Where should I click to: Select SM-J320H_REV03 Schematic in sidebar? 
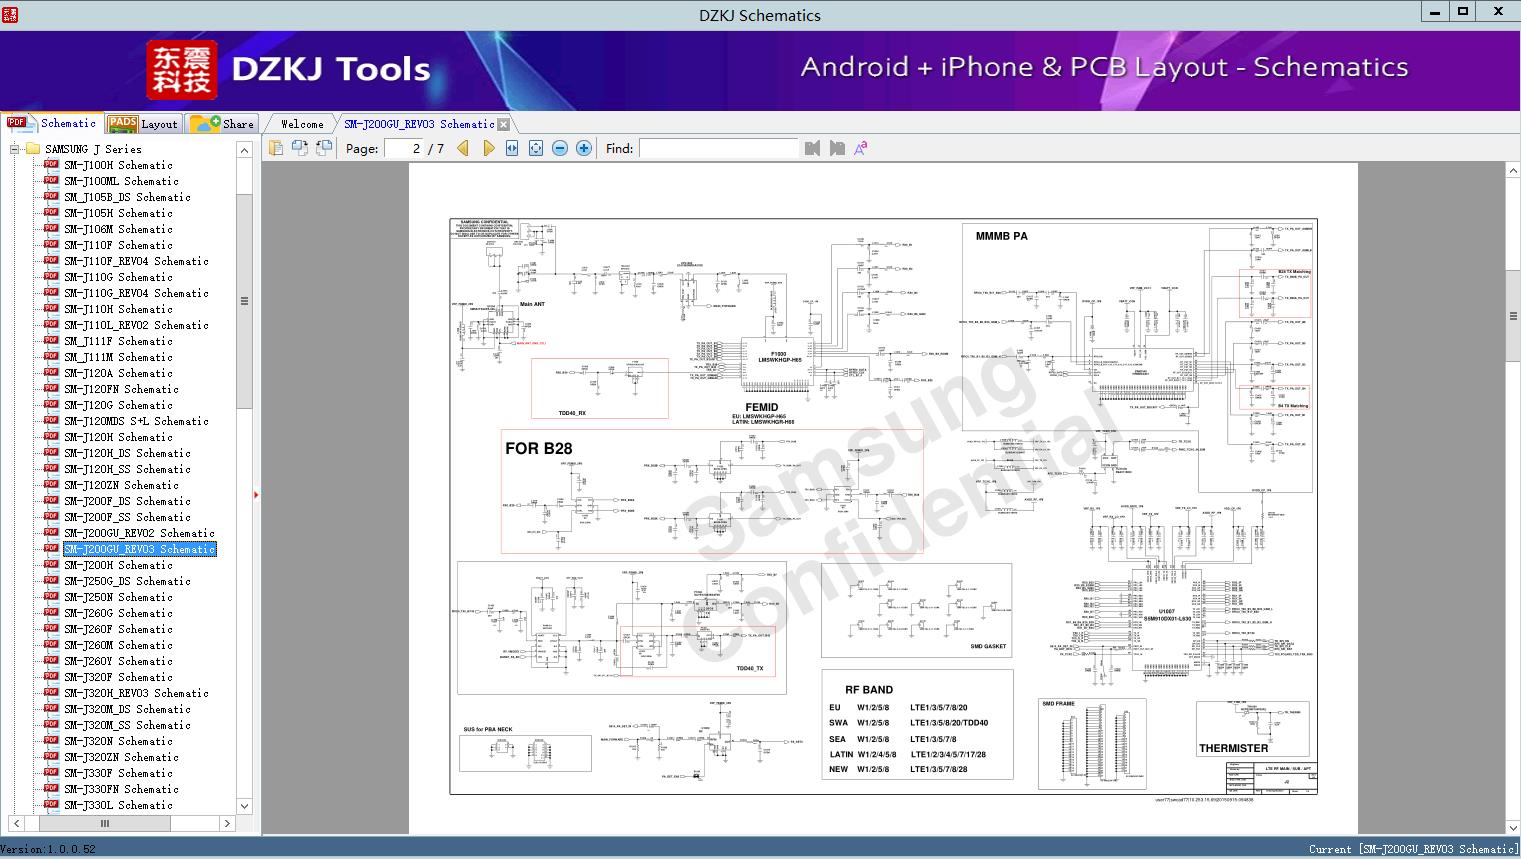(x=136, y=693)
